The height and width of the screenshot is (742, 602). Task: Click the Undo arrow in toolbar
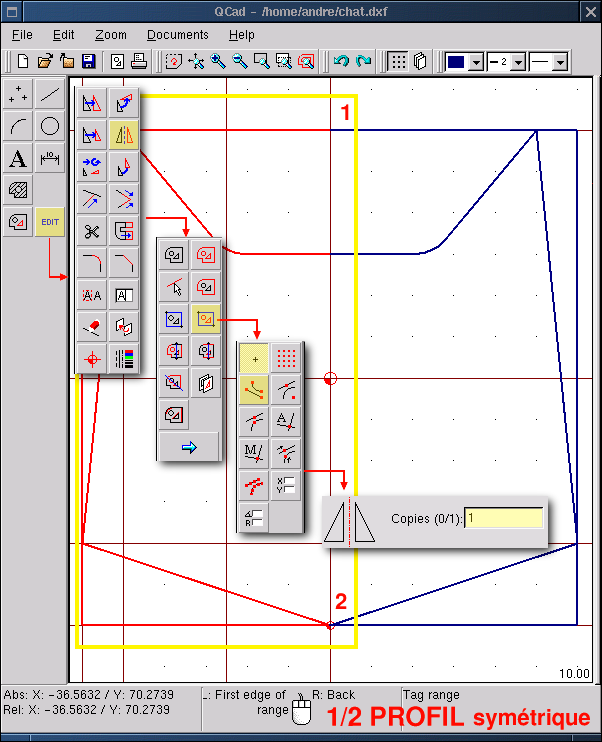click(x=341, y=61)
